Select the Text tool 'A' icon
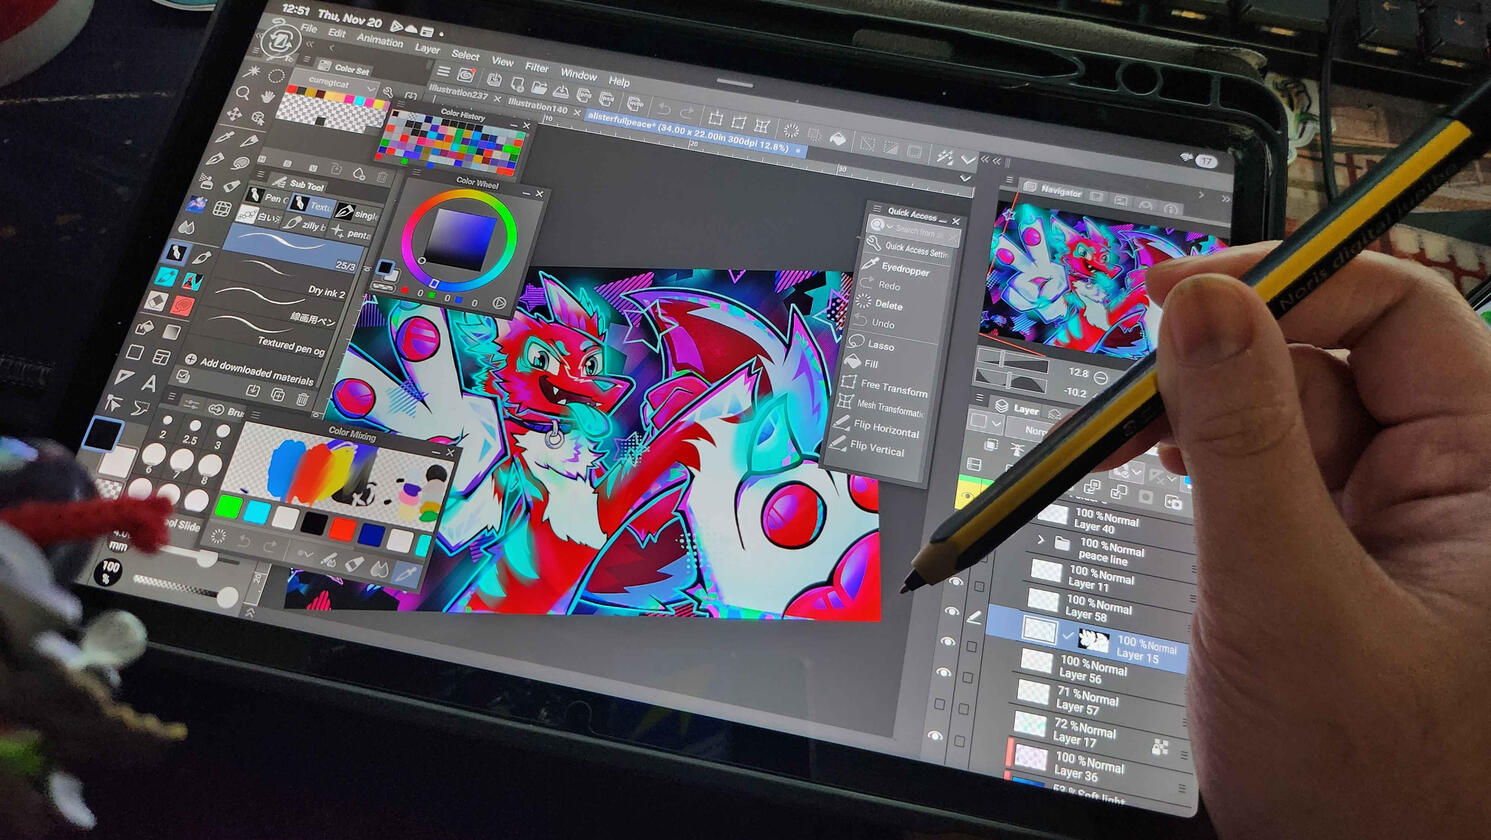Screen dimensions: 1491x840 148,383
